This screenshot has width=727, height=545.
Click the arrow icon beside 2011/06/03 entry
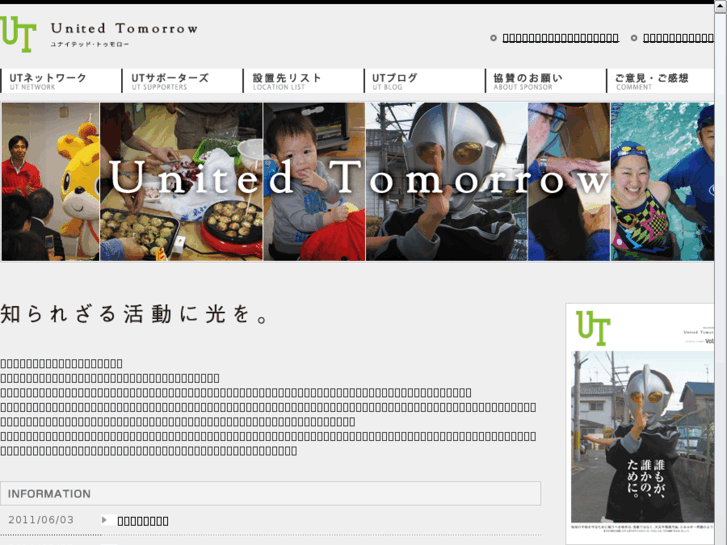tap(105, 520)
